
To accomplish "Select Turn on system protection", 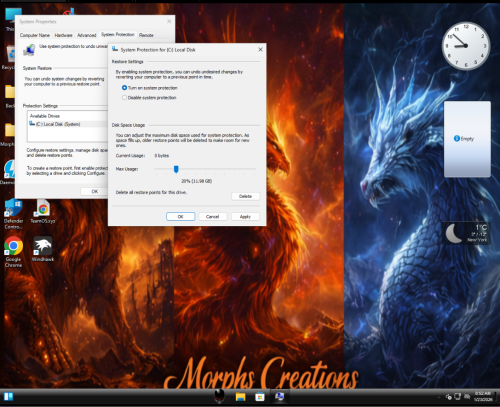I will point(149,88).
